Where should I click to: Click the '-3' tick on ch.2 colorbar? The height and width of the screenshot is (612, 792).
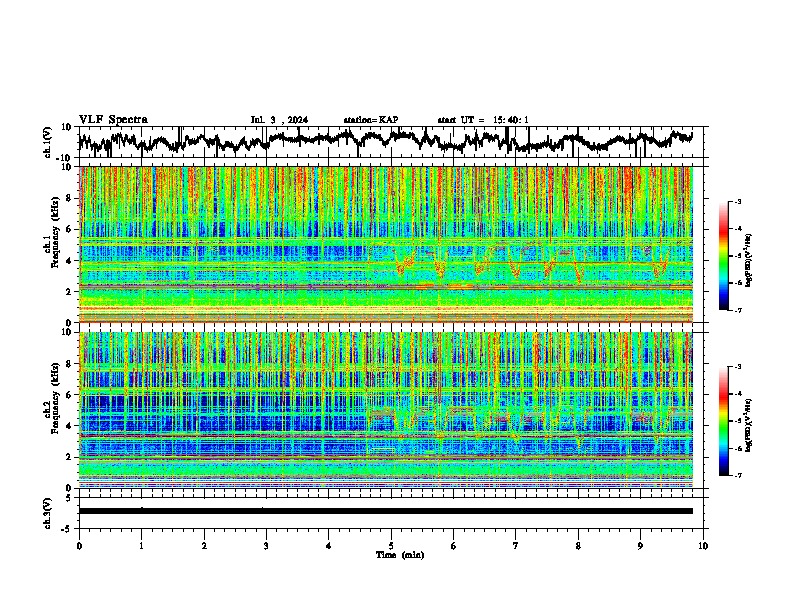737,367
